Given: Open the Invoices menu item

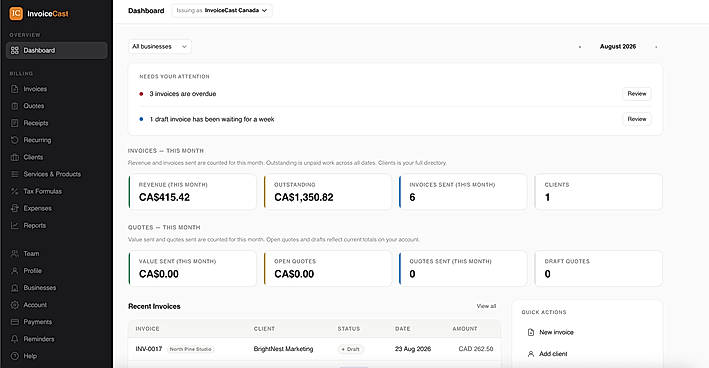Looking at the screenshot, I should click(x=57, y=89).
